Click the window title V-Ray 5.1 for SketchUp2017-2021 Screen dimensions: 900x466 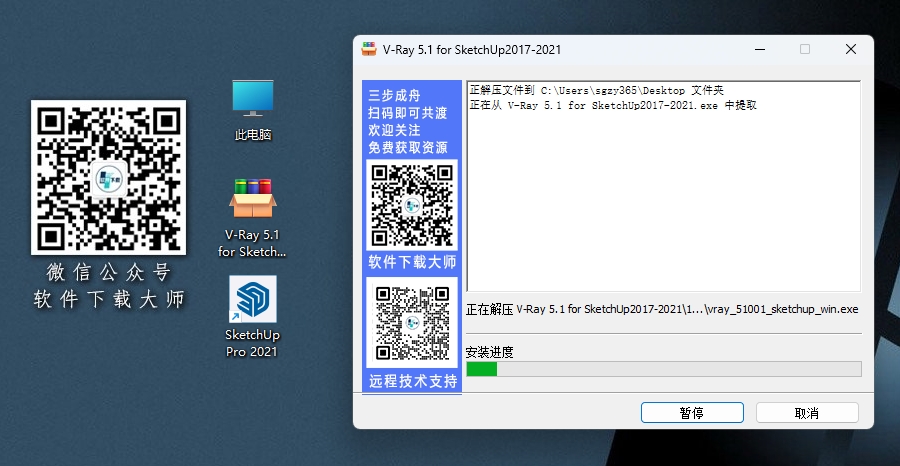click(472, 50)
